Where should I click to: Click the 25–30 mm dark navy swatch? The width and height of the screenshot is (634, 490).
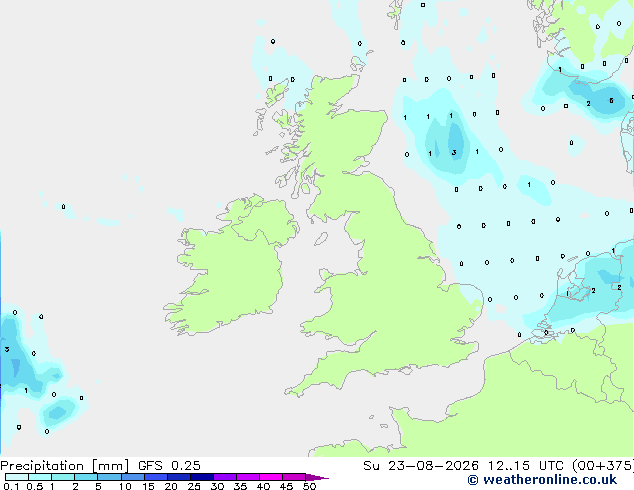pos(202,477)
